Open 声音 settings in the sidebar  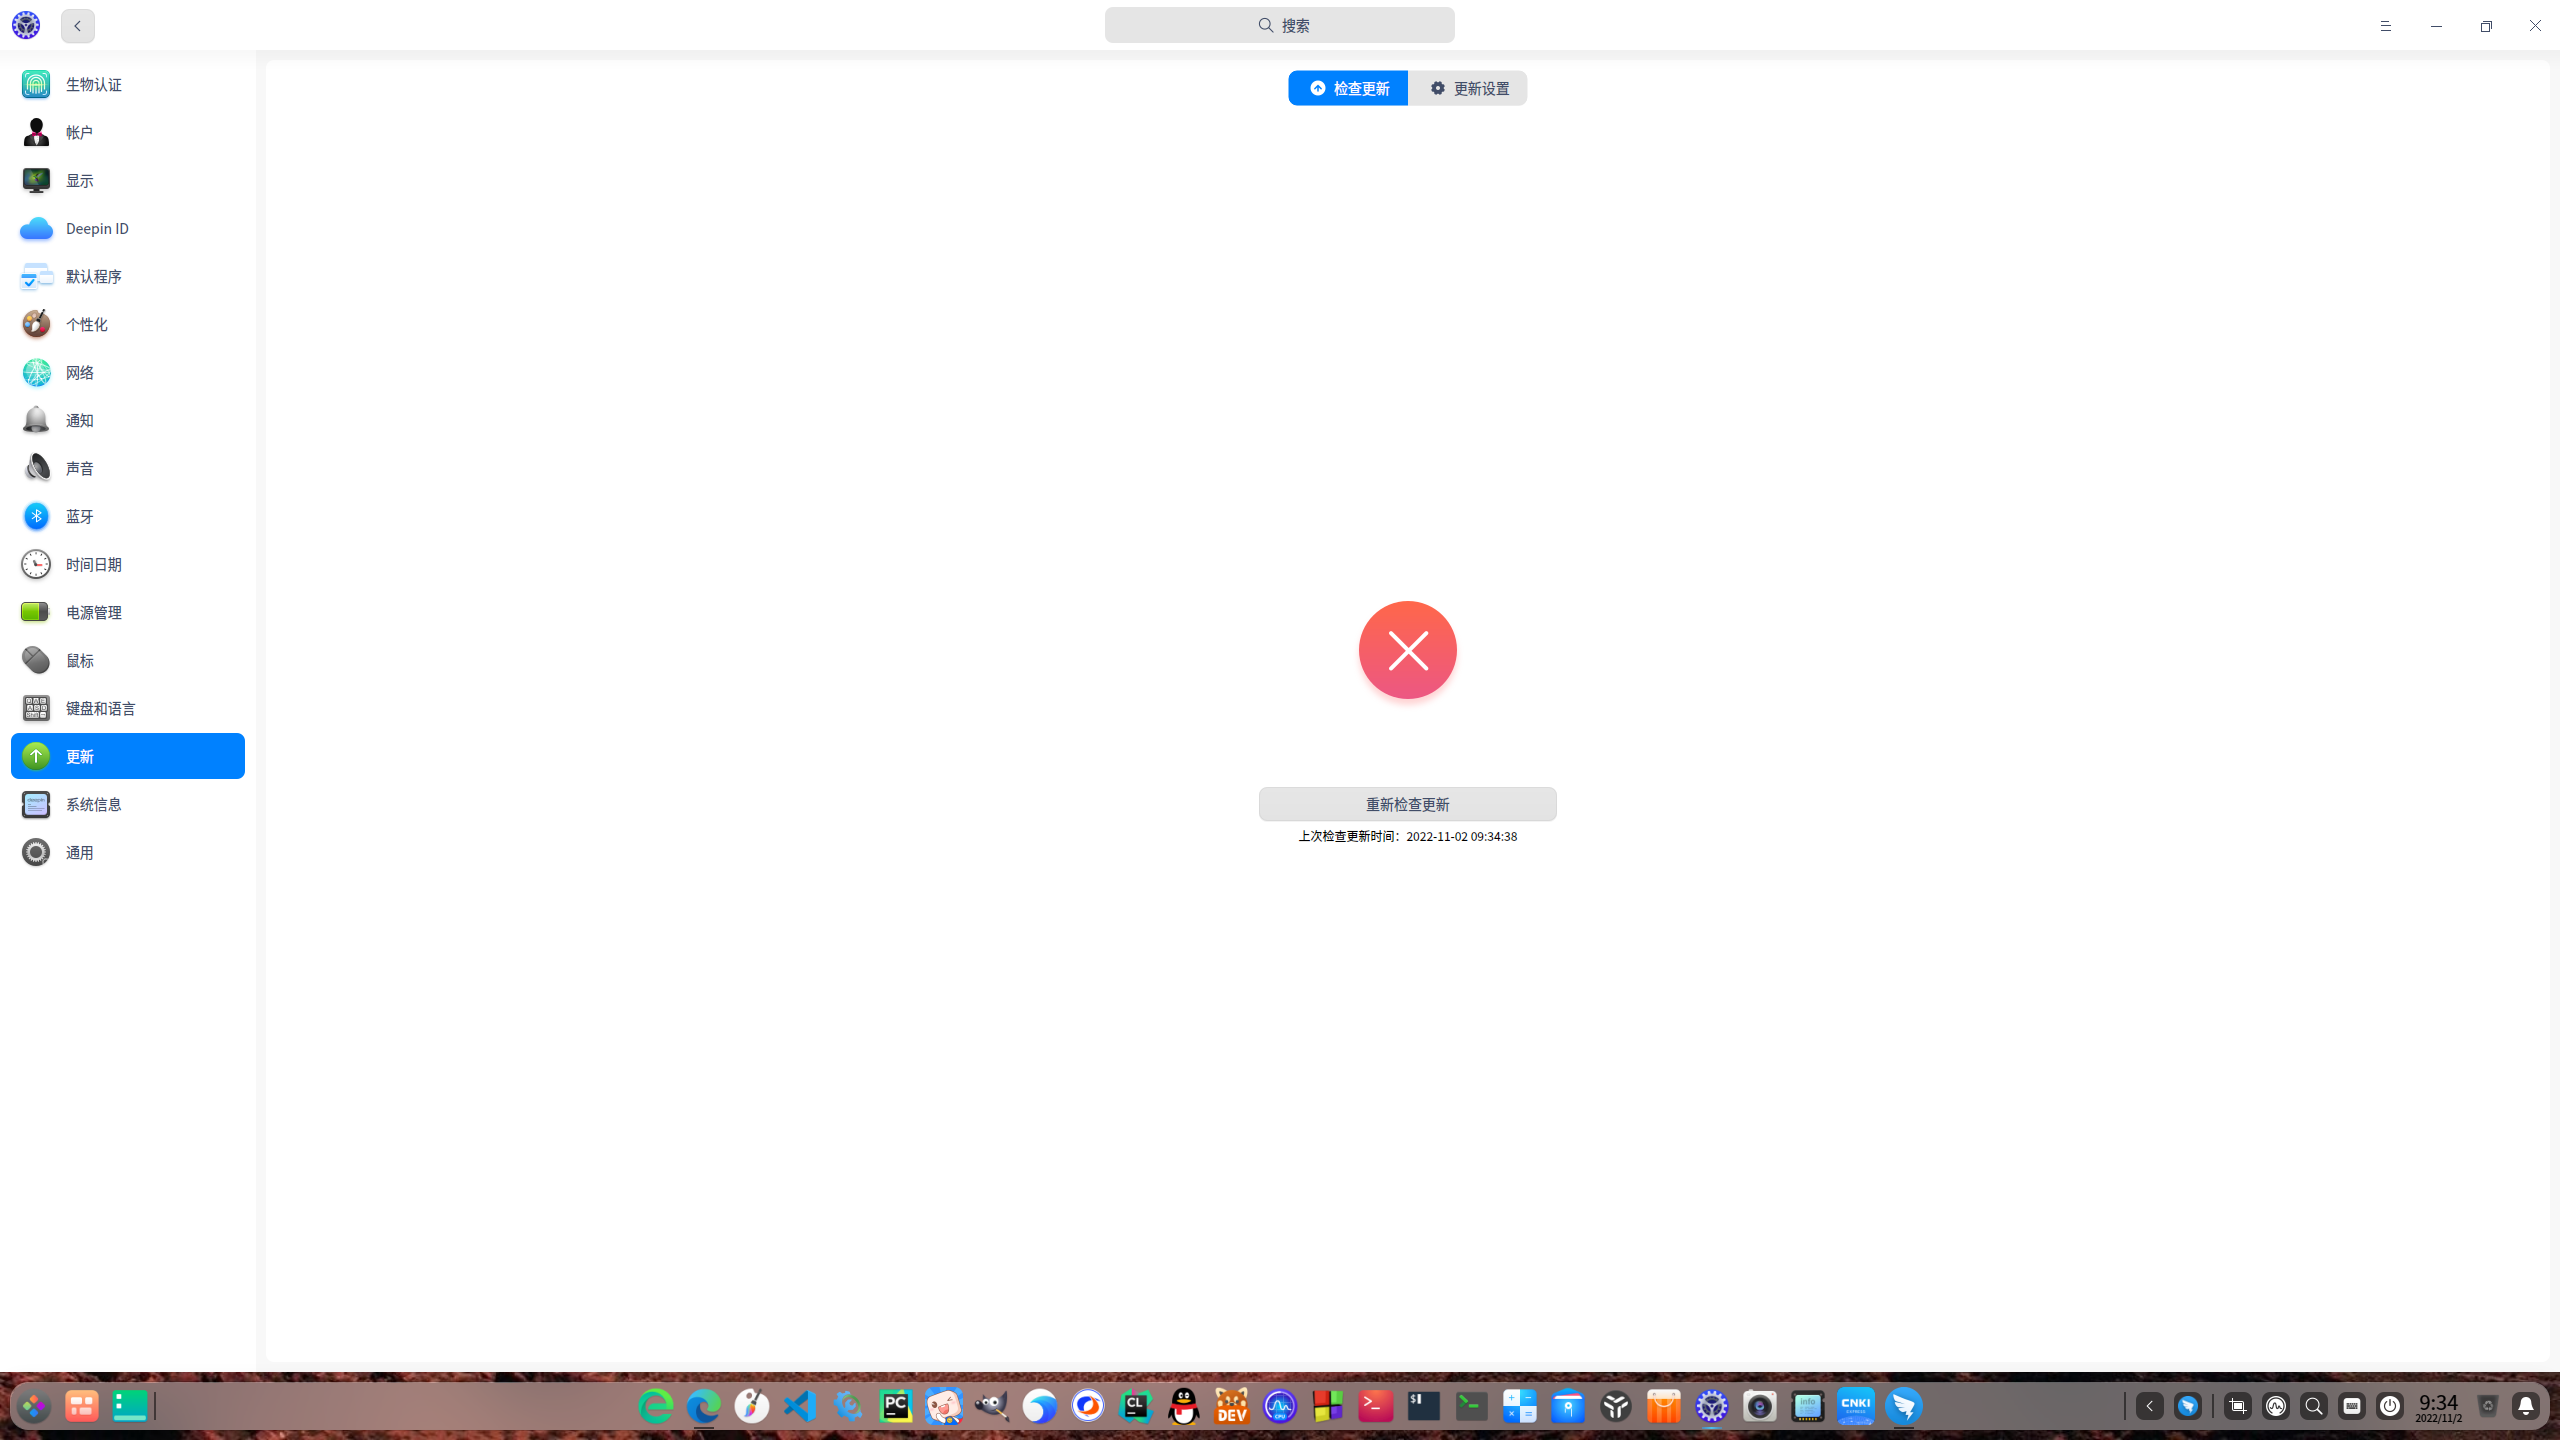point(127,468)
